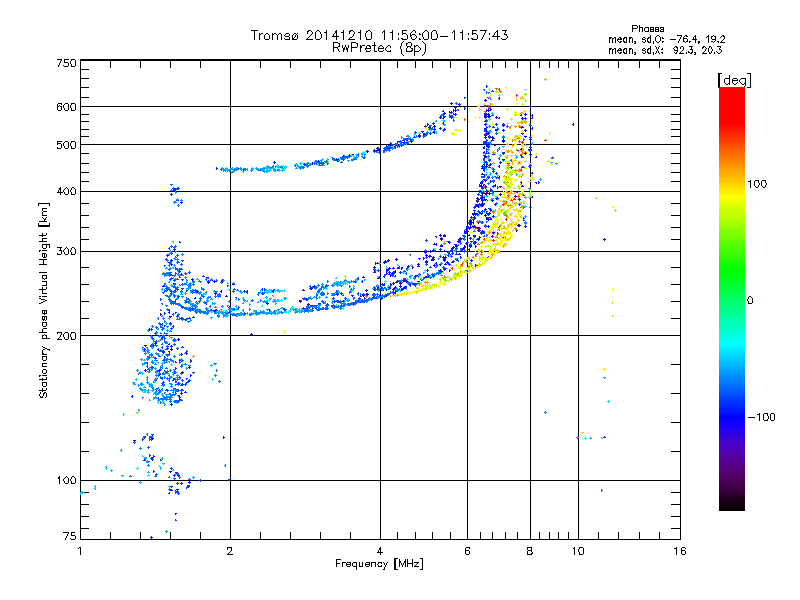Click the colorbar label '-100'
Image resolution: width=800 pixels, height=600 pixels.
click(x=761, y=417)
